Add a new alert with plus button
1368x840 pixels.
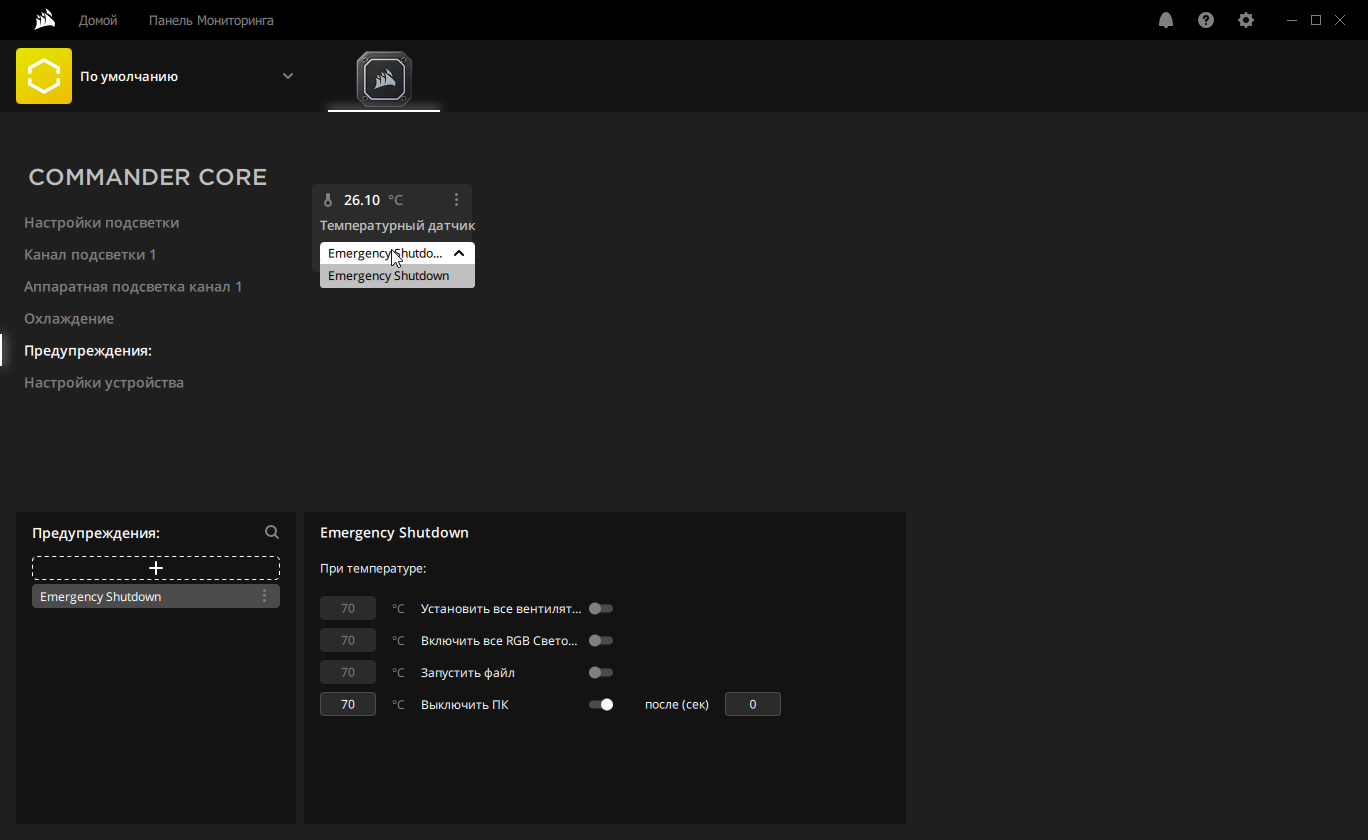pos(156,568)
